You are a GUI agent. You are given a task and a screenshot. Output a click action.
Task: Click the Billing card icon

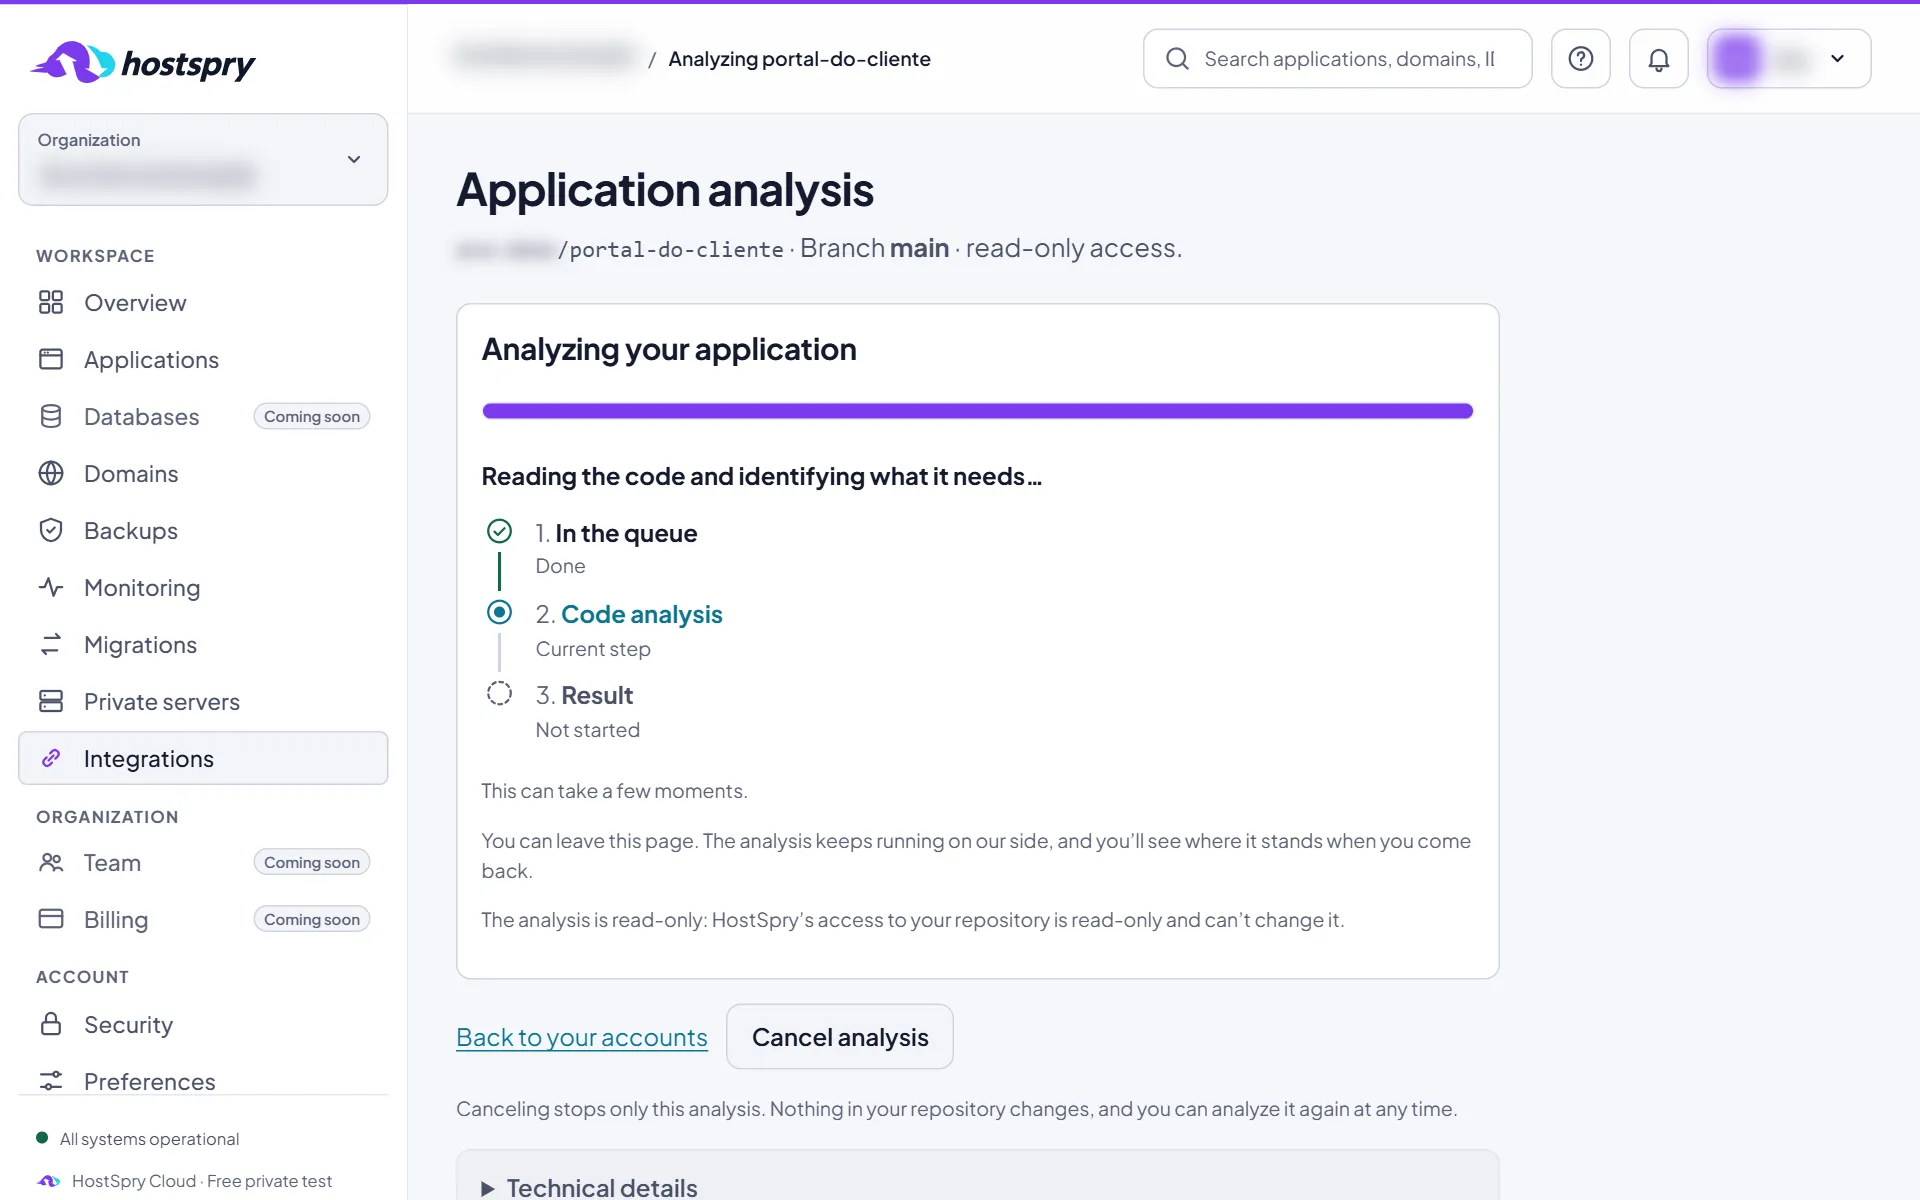[51, 919]
